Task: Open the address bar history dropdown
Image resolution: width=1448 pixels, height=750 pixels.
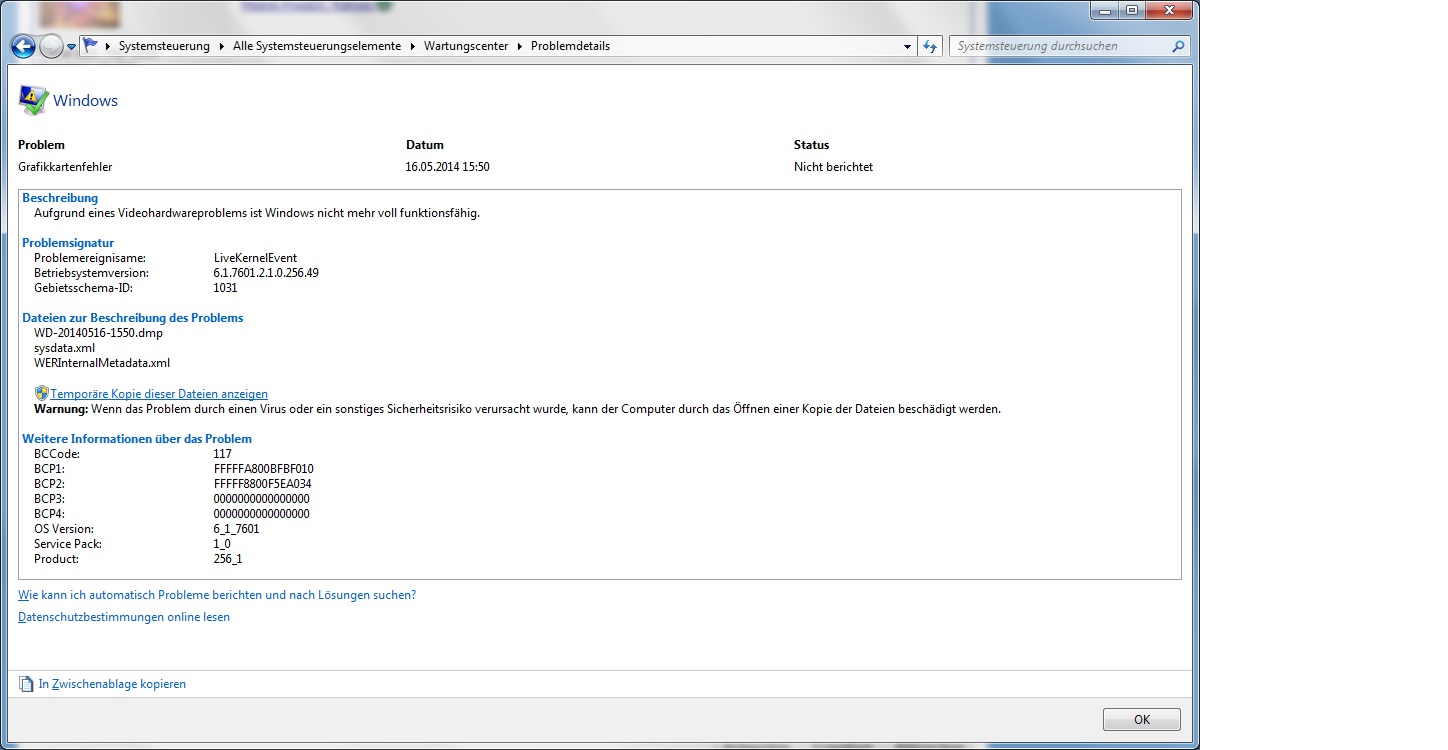Action: point(907,46)
